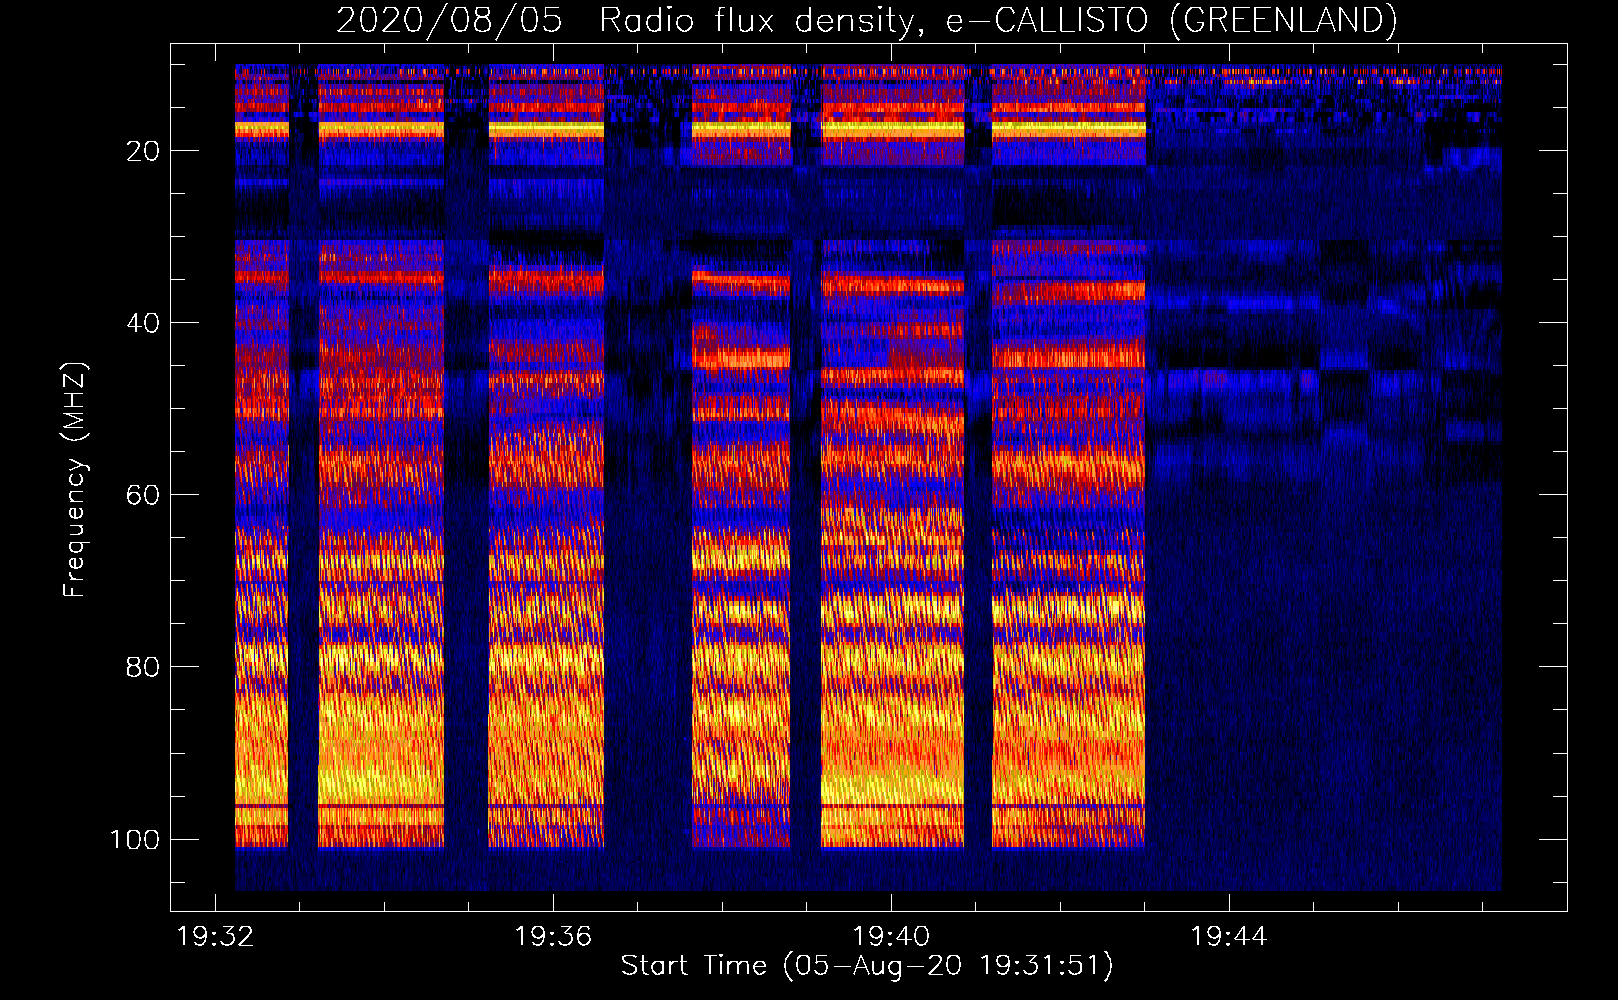Click the Frequency (MHZ) axis label
The width and height of the screenshot is (1618, 1000).
(x=75, y=479)
